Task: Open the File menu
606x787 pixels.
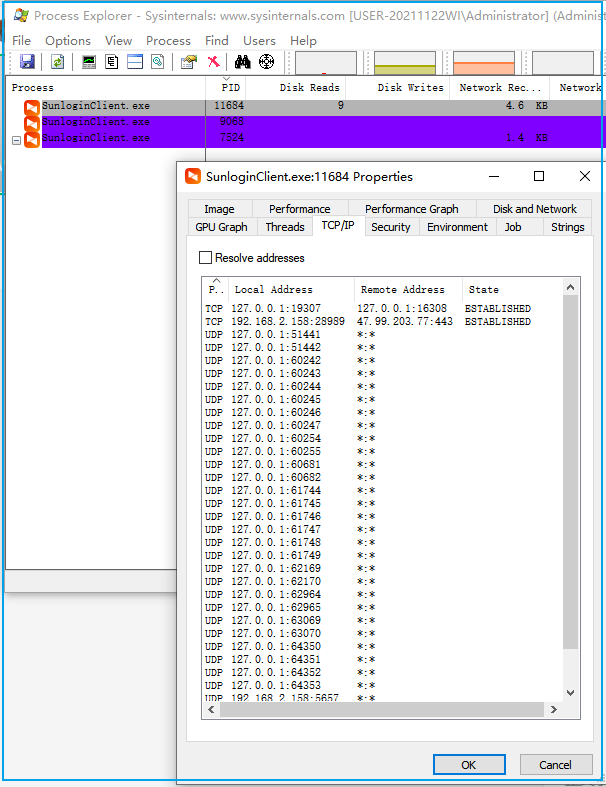Action: pos(22,40)
